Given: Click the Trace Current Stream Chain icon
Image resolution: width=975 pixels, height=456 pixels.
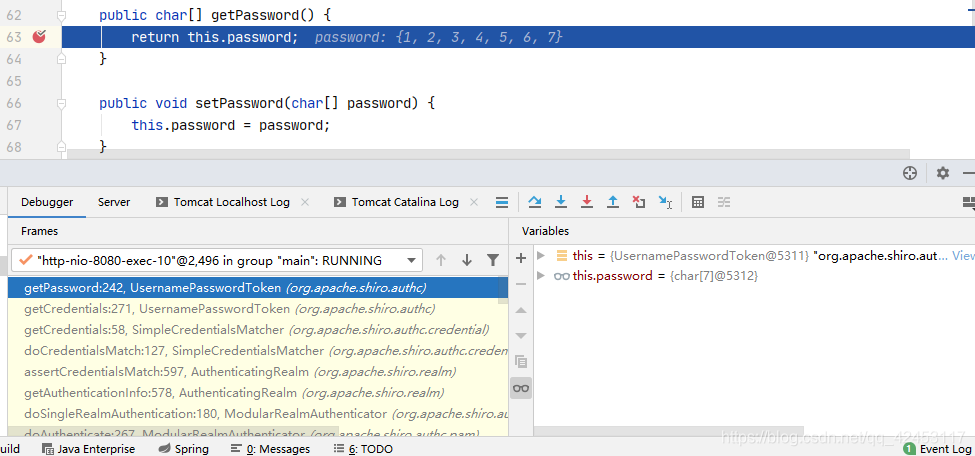Looking at the screenshot, I should 724,202.
